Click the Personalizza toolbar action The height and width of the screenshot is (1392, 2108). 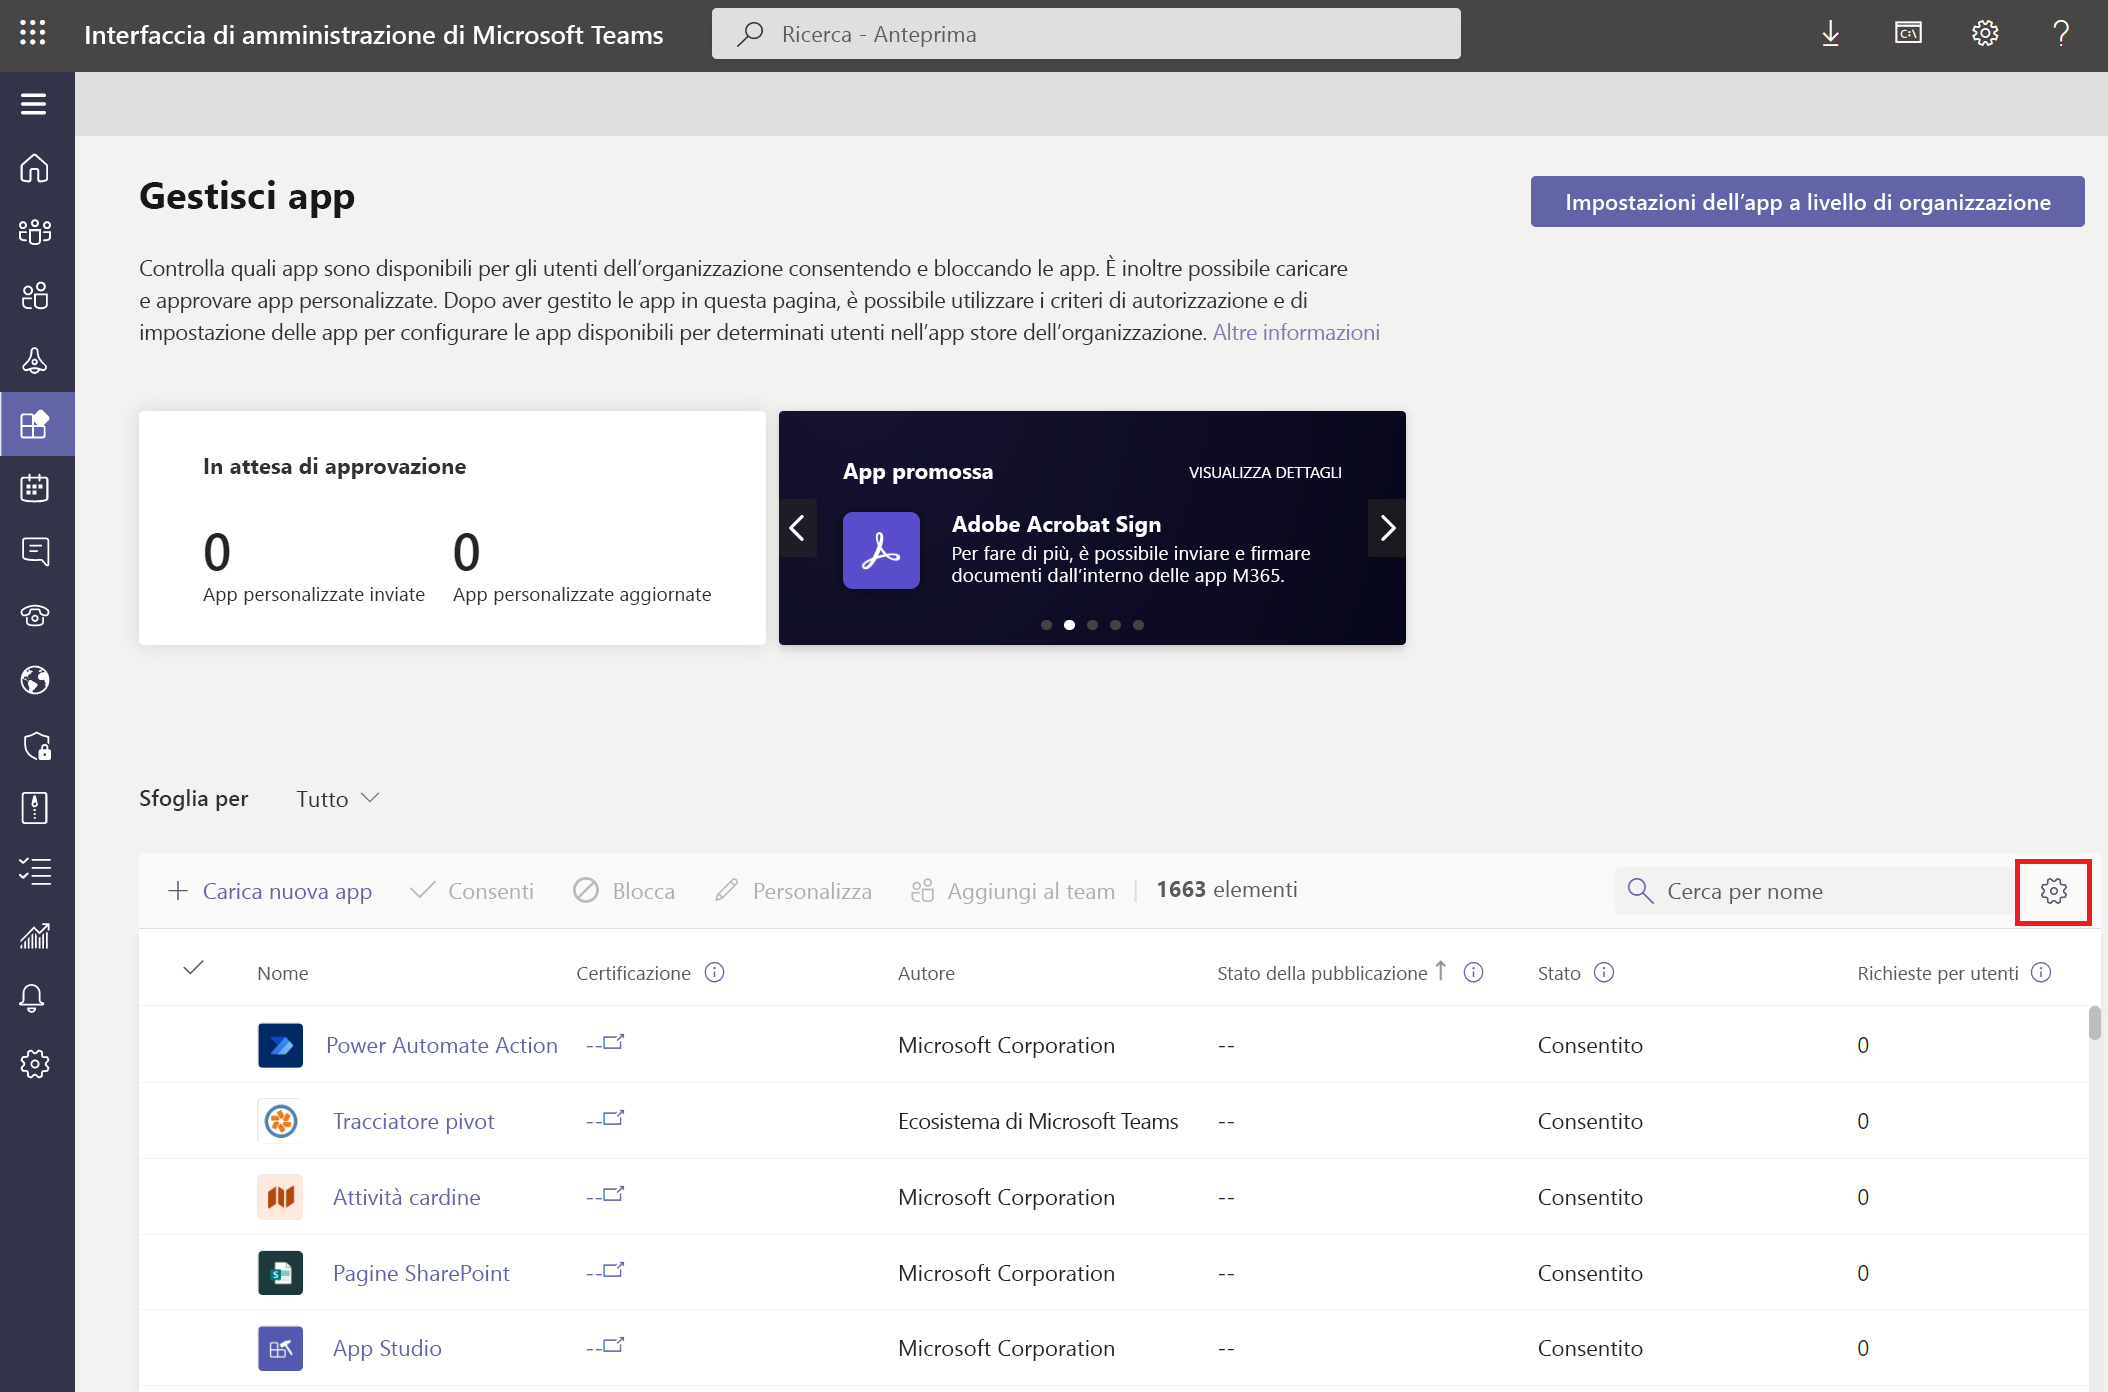point(794,891)
